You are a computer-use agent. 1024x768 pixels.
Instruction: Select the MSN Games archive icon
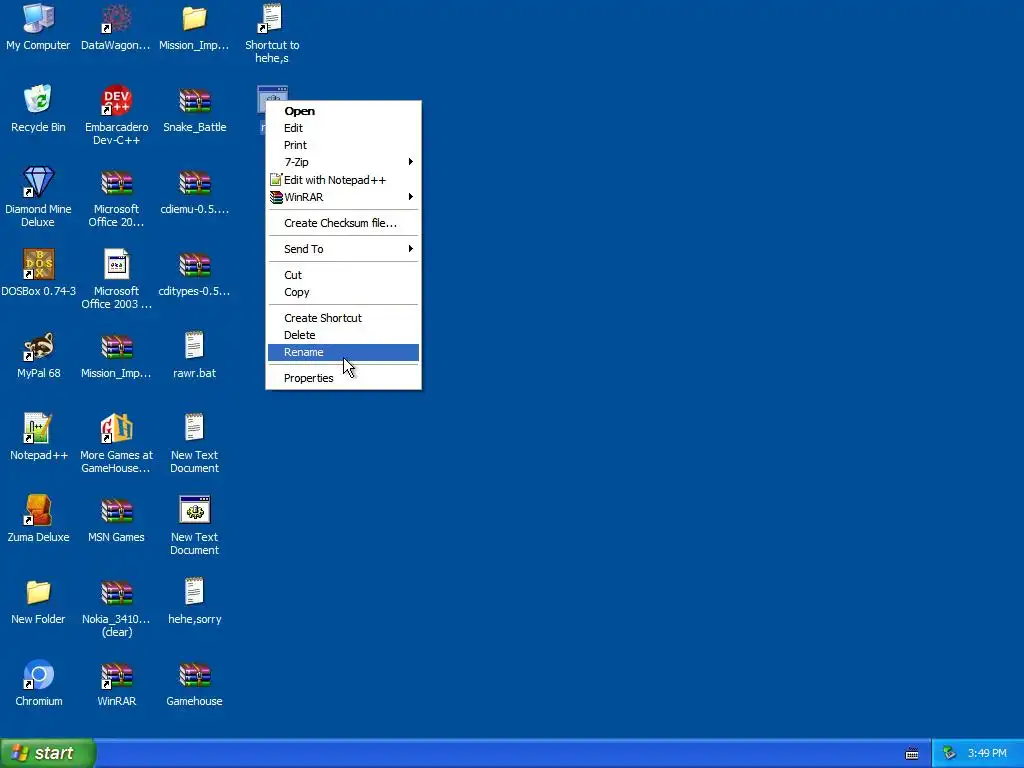click(x=116, y=511)
